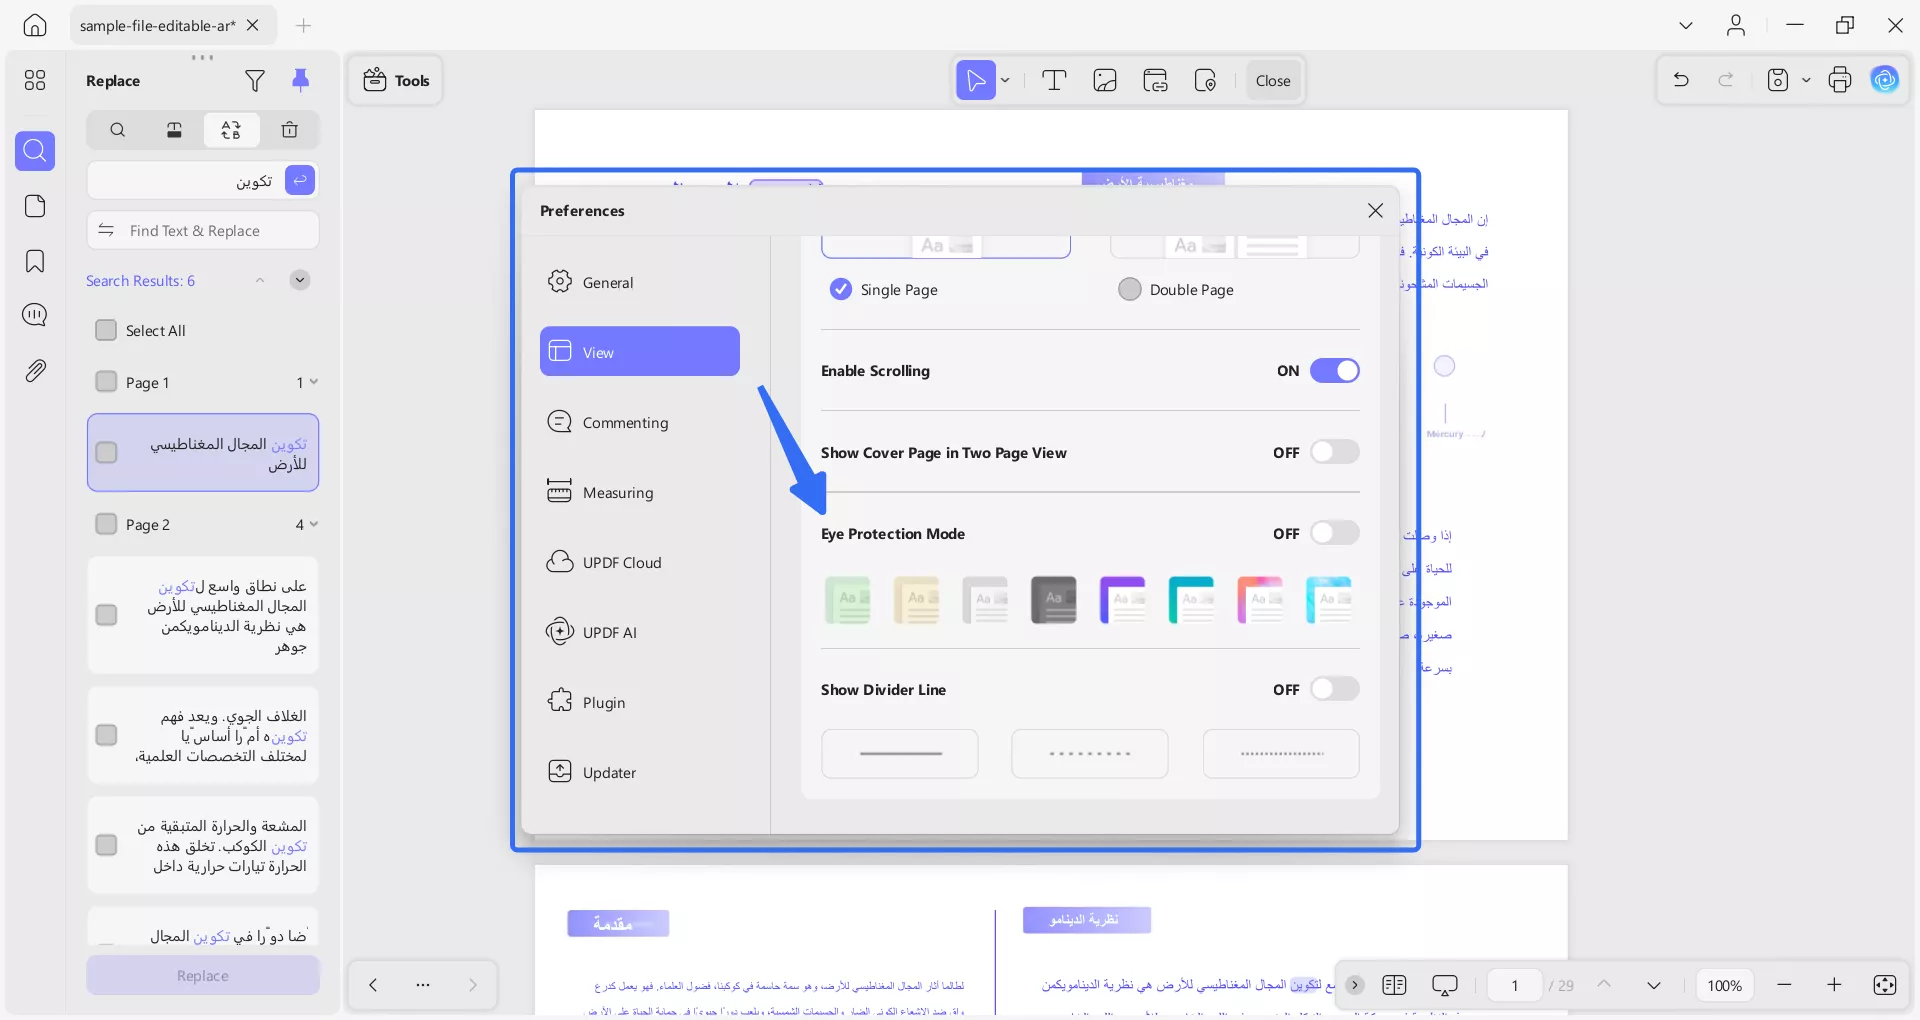
Task: Open the comments list sidebar icon
Action: [x=35, y=315]
